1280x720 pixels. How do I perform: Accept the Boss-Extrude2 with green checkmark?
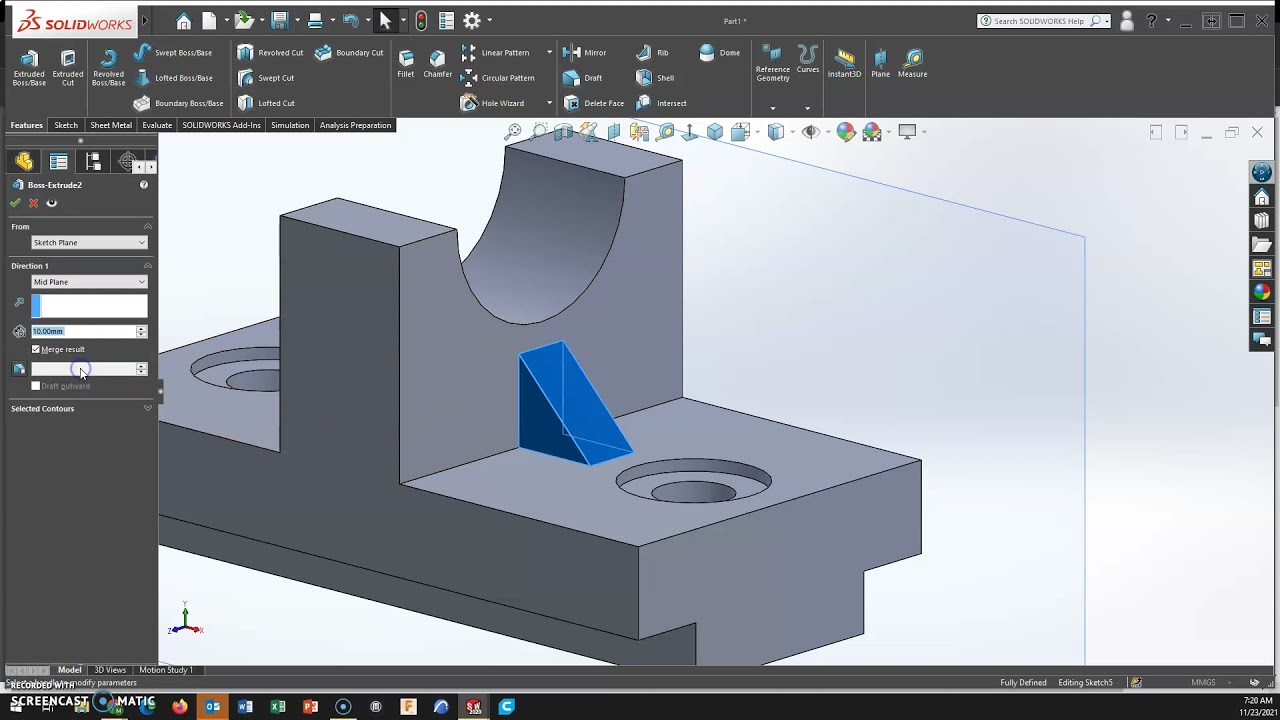point(15,203)
